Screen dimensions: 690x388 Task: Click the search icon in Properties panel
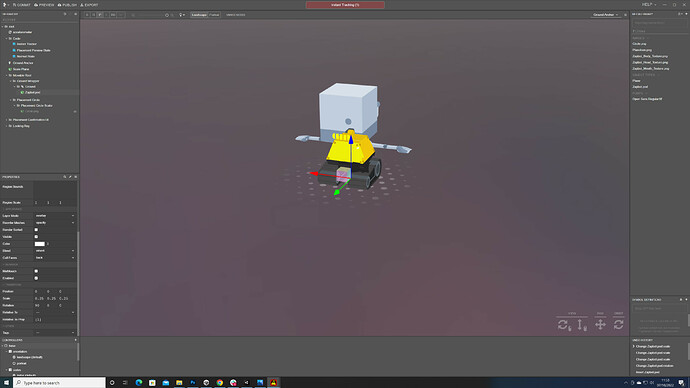(x=65, y=177)
